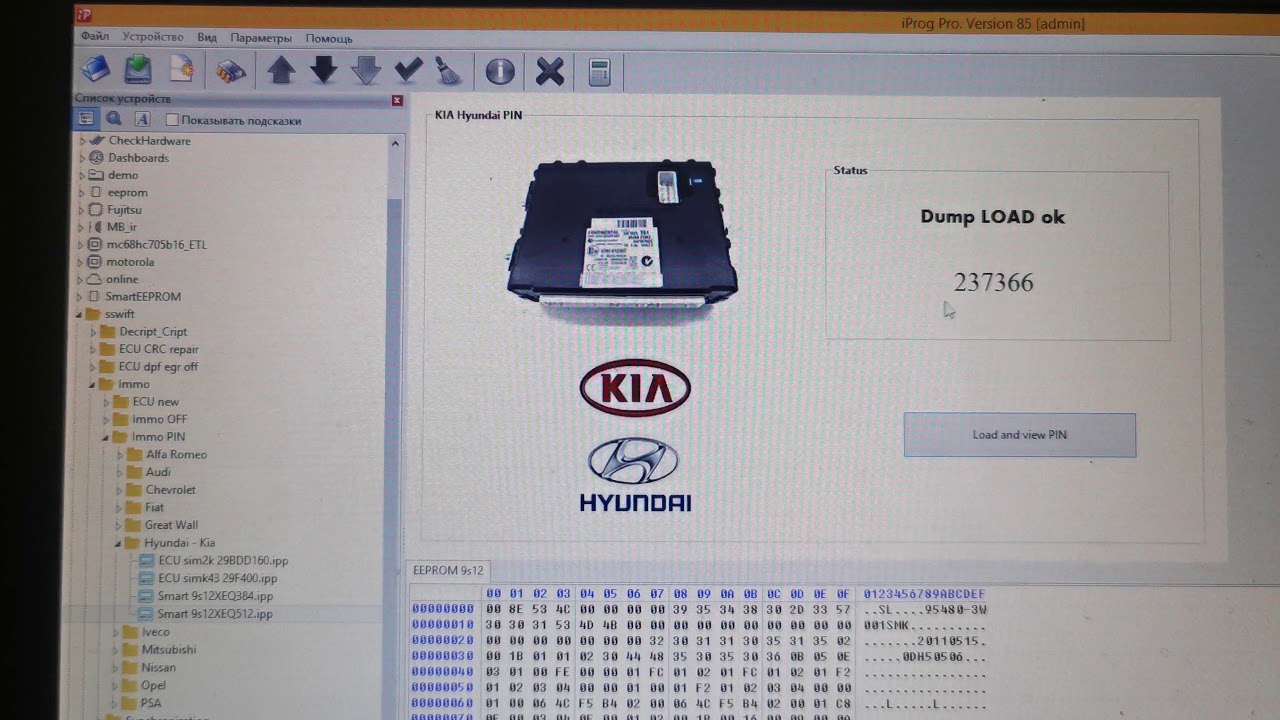Select the Nissan folder
This screenshot has height=720, width=1280.
(158, 667)
